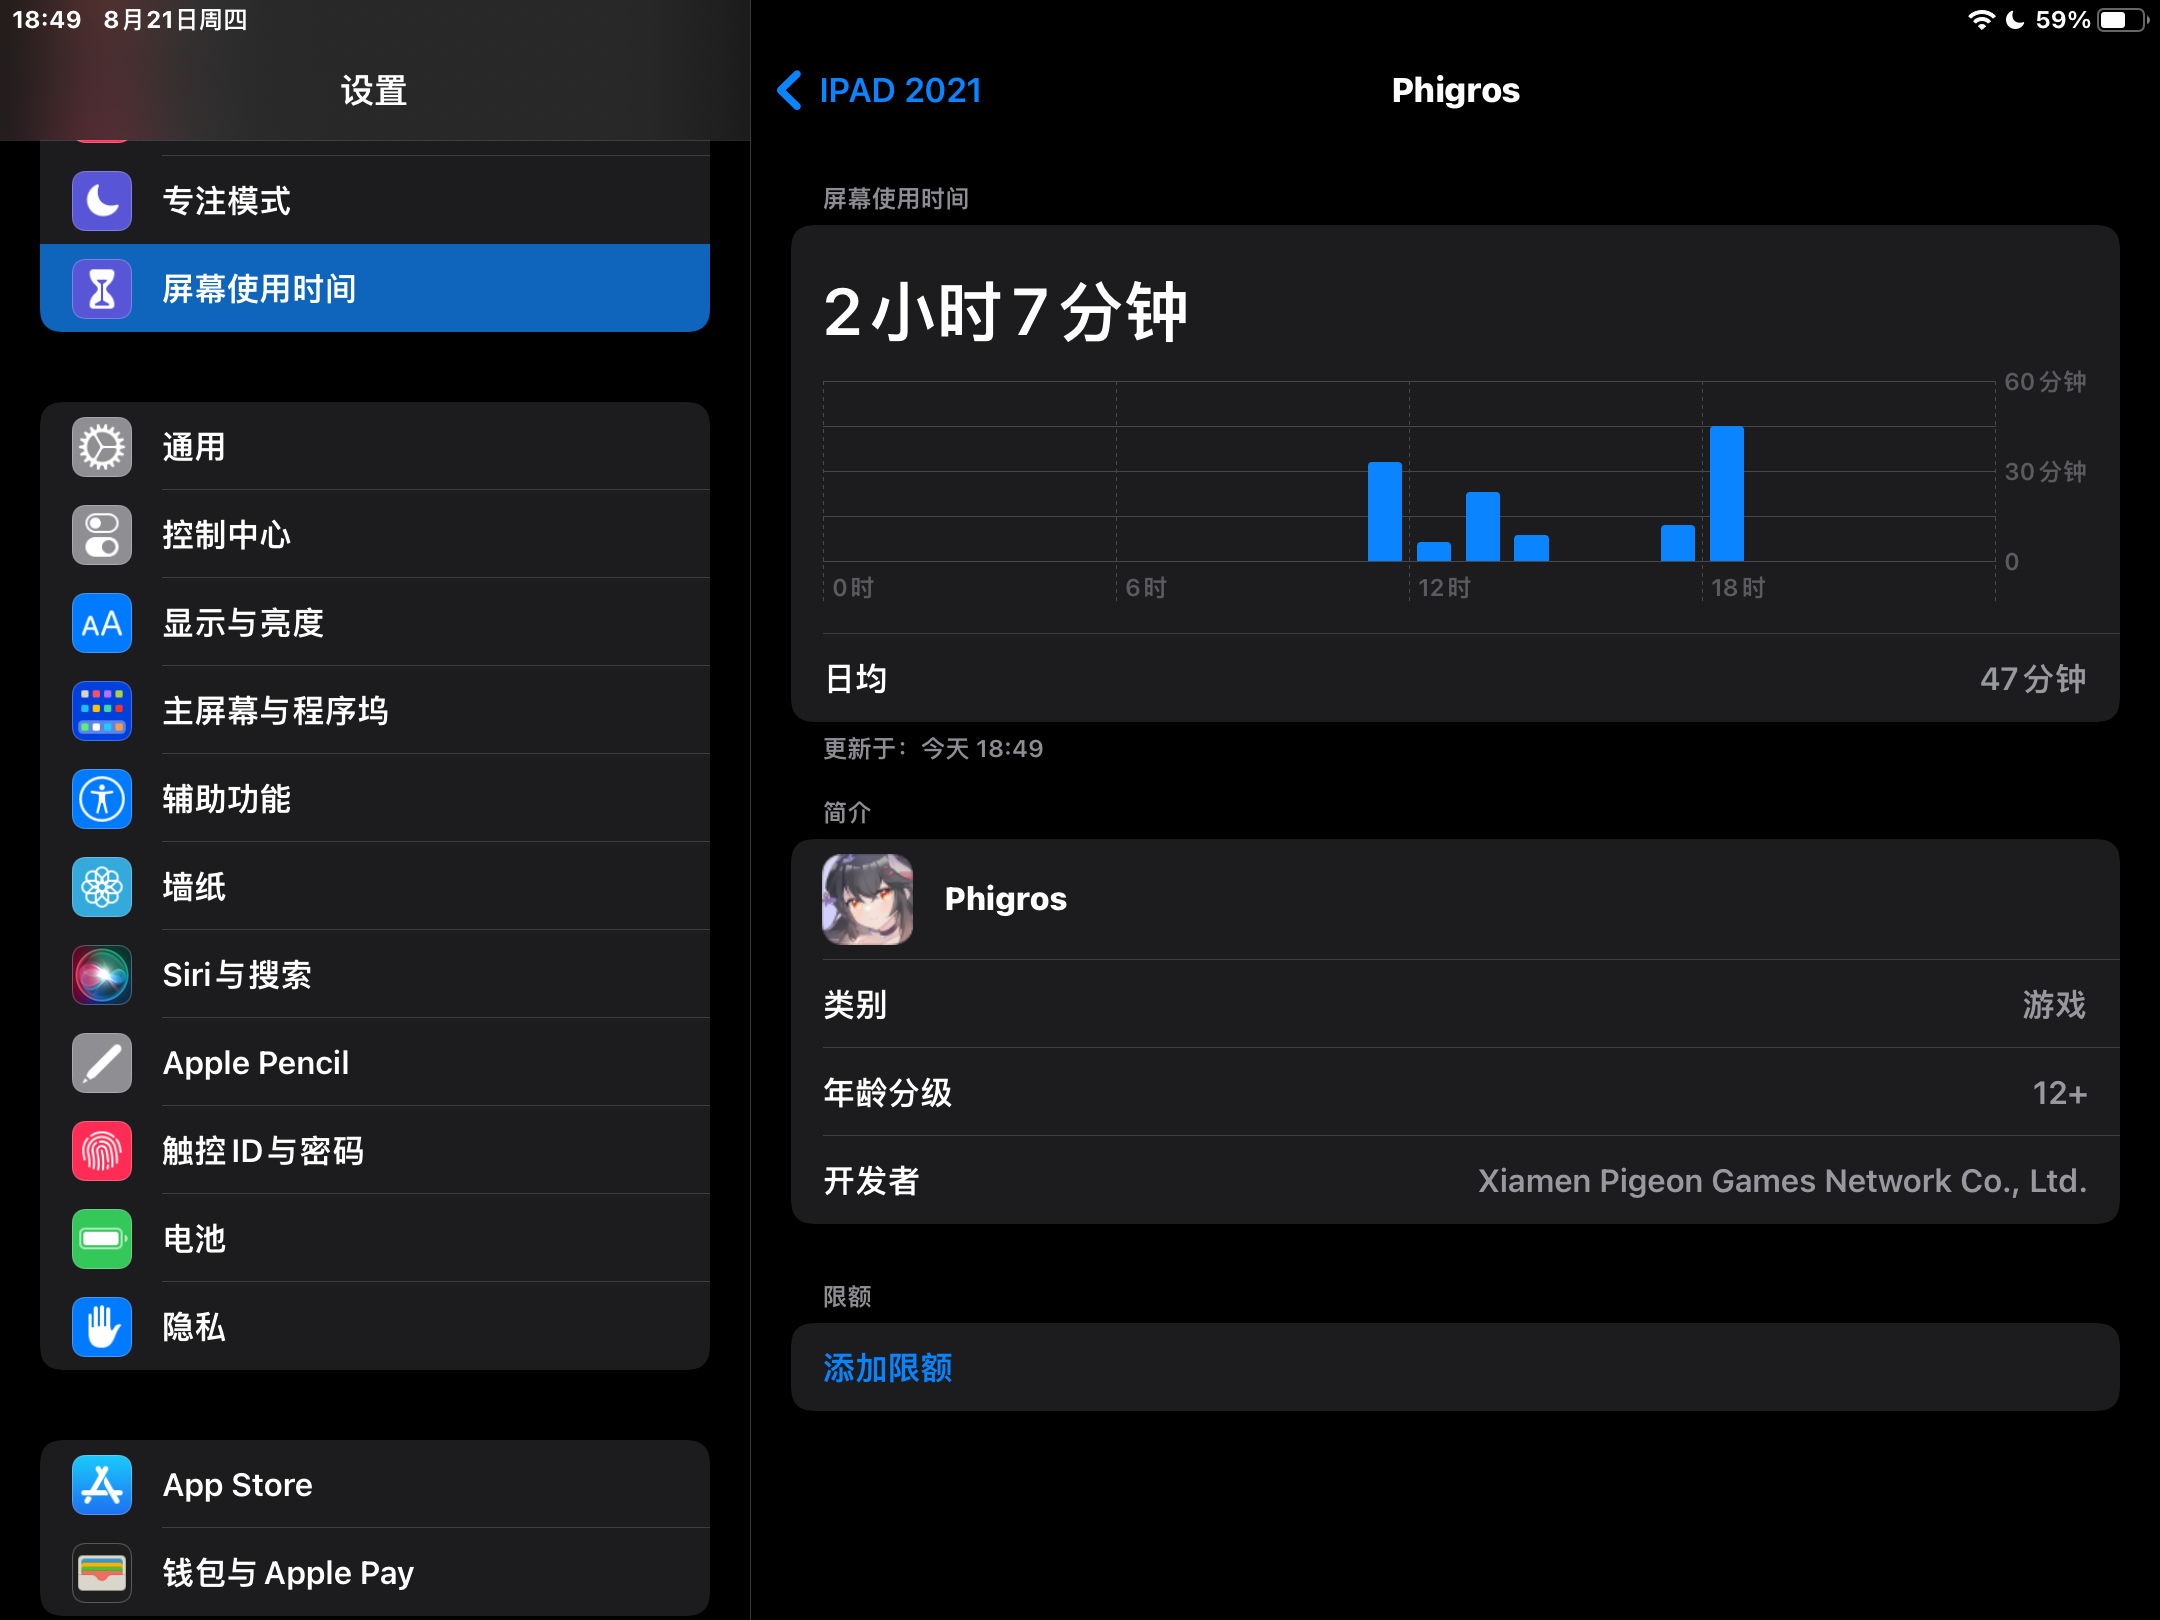This screenshot has width=2160, height=1620.
Task: Select 屏幕使用时间 in sidebar
Action: (x=375, y=289)
